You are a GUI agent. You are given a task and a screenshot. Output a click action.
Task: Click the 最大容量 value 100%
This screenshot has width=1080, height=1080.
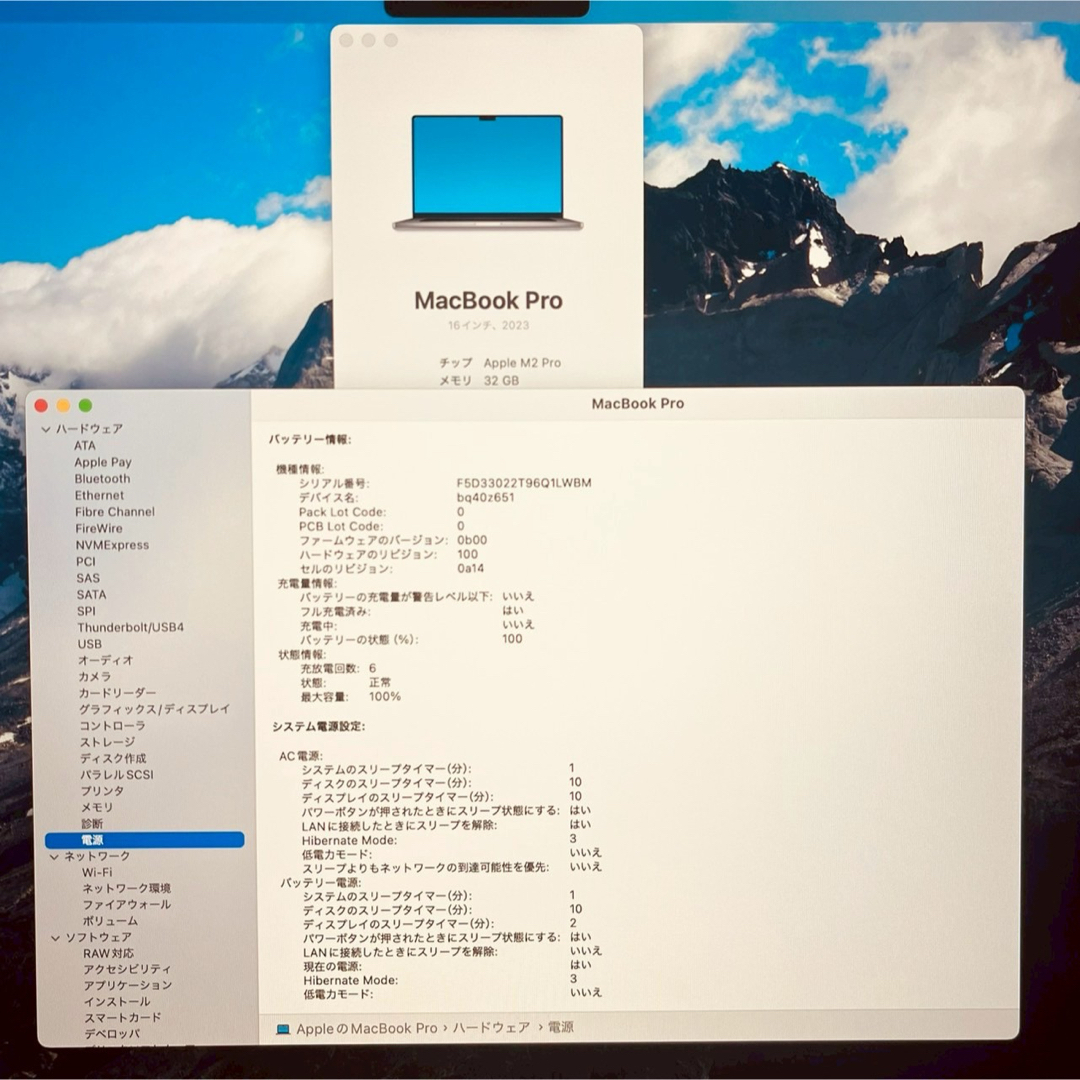[385, 696]
